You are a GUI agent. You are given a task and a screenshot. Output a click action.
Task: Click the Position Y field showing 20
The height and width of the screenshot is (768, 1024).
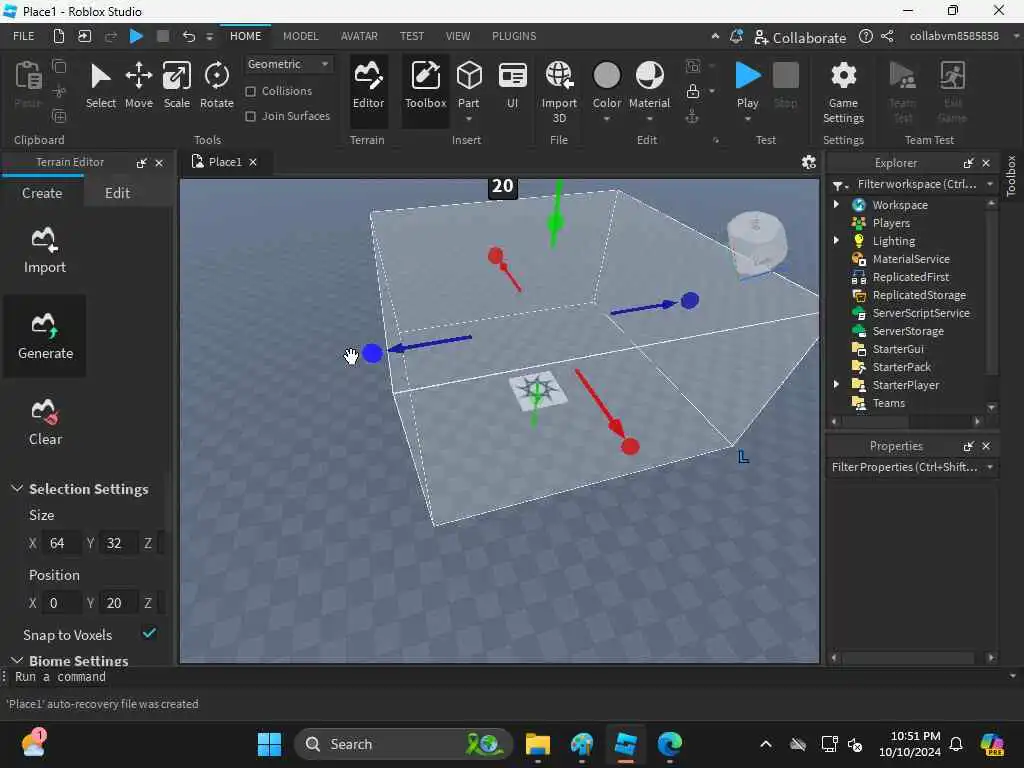click(x=118, y=602)
